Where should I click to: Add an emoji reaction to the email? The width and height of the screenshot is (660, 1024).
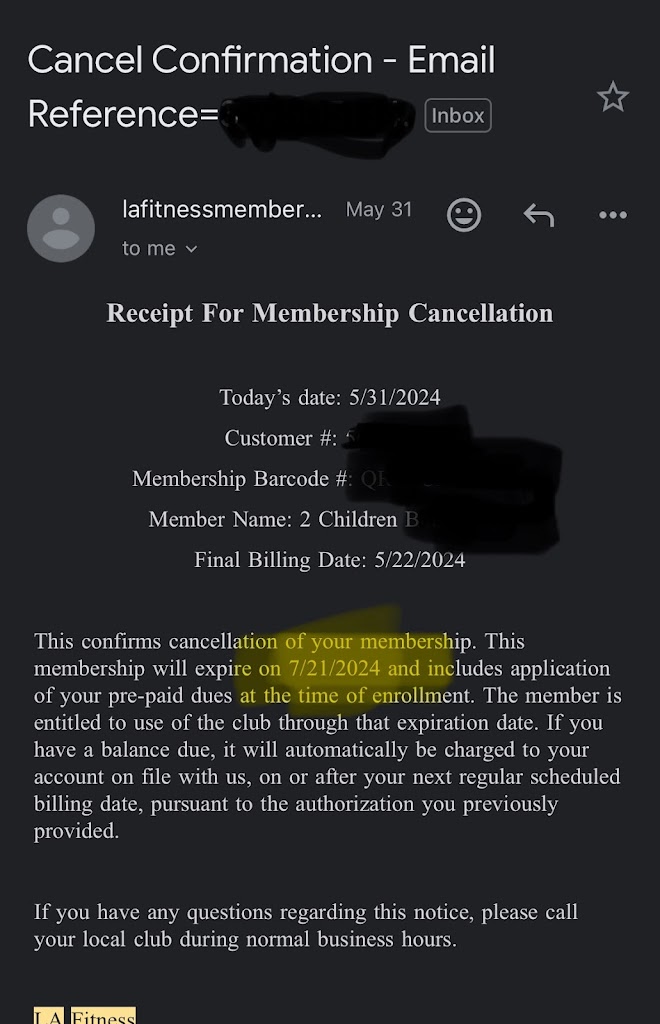(463, 215)
